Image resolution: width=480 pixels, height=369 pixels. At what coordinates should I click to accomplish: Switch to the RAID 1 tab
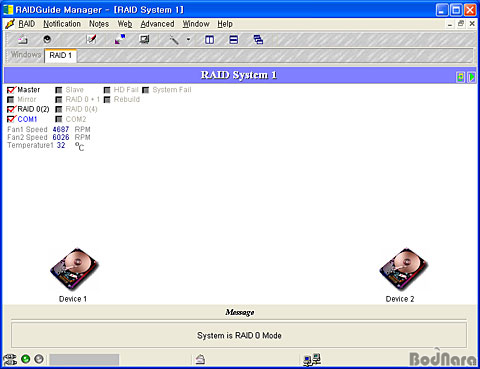(61, 55)
